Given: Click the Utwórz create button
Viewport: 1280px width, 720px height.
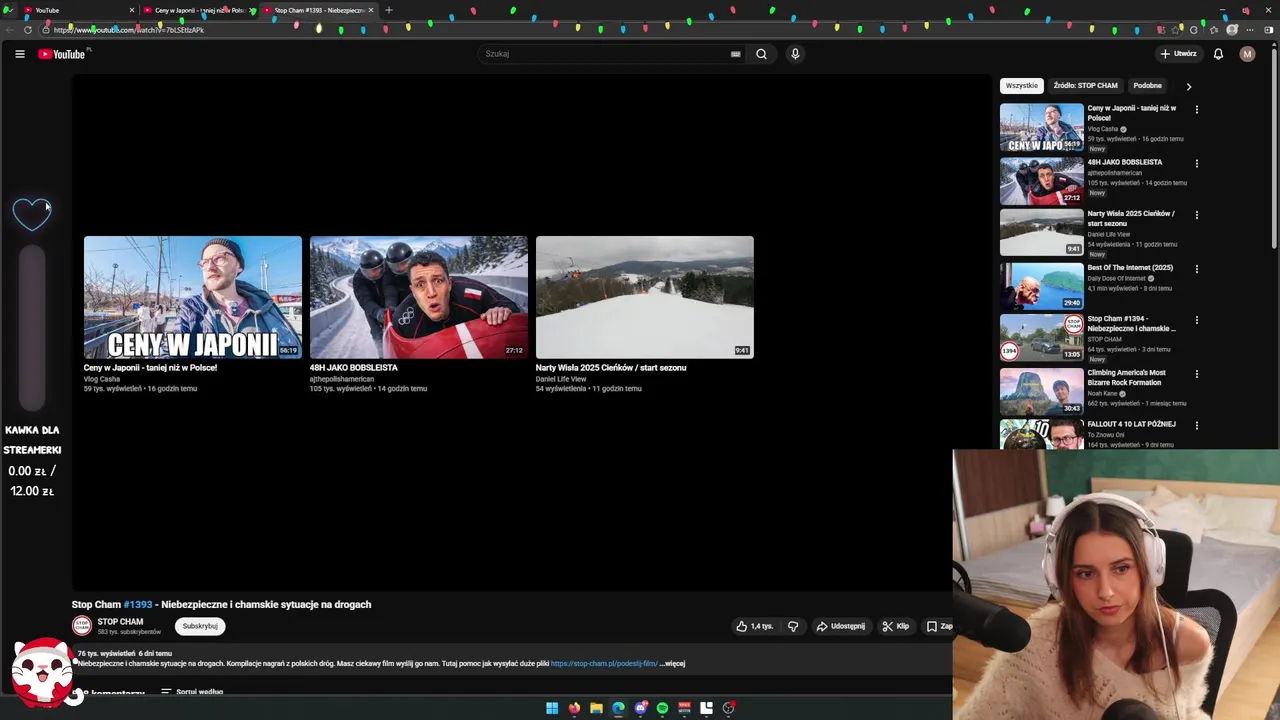Looking at the screenshot, I should coord(1178,54).
